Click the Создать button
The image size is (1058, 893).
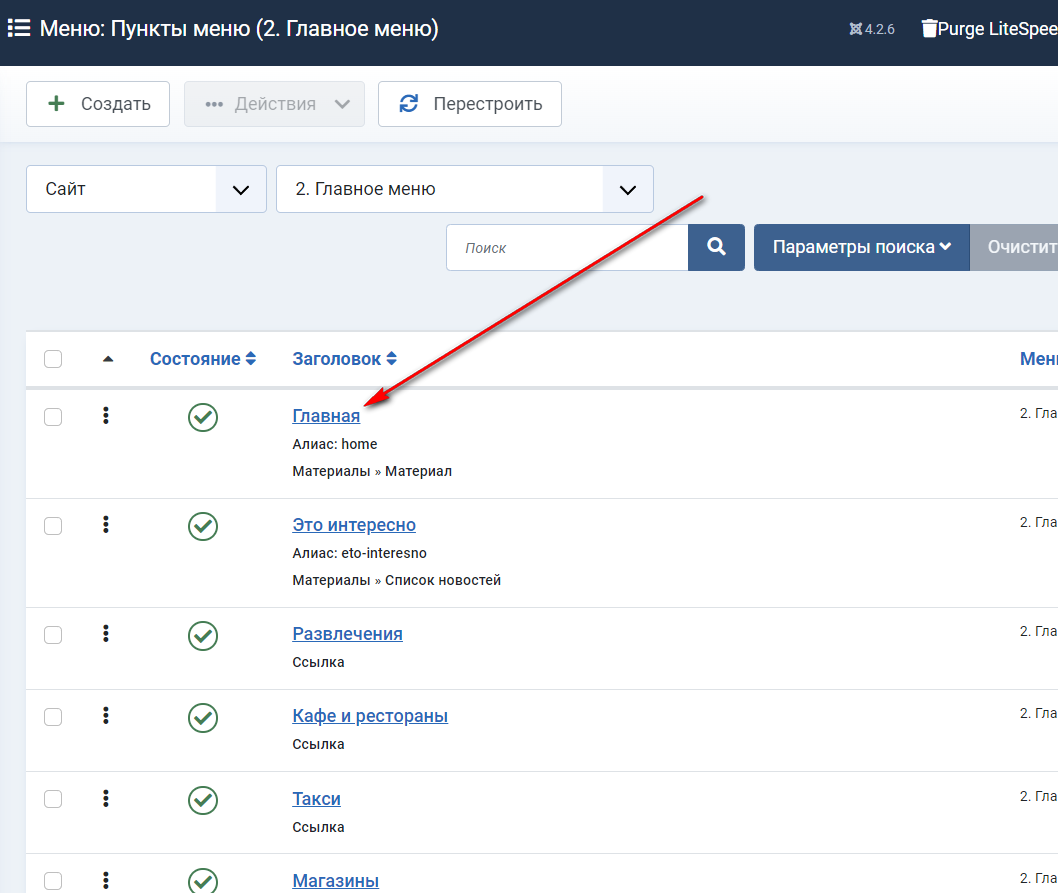click(x=98, y=104)
